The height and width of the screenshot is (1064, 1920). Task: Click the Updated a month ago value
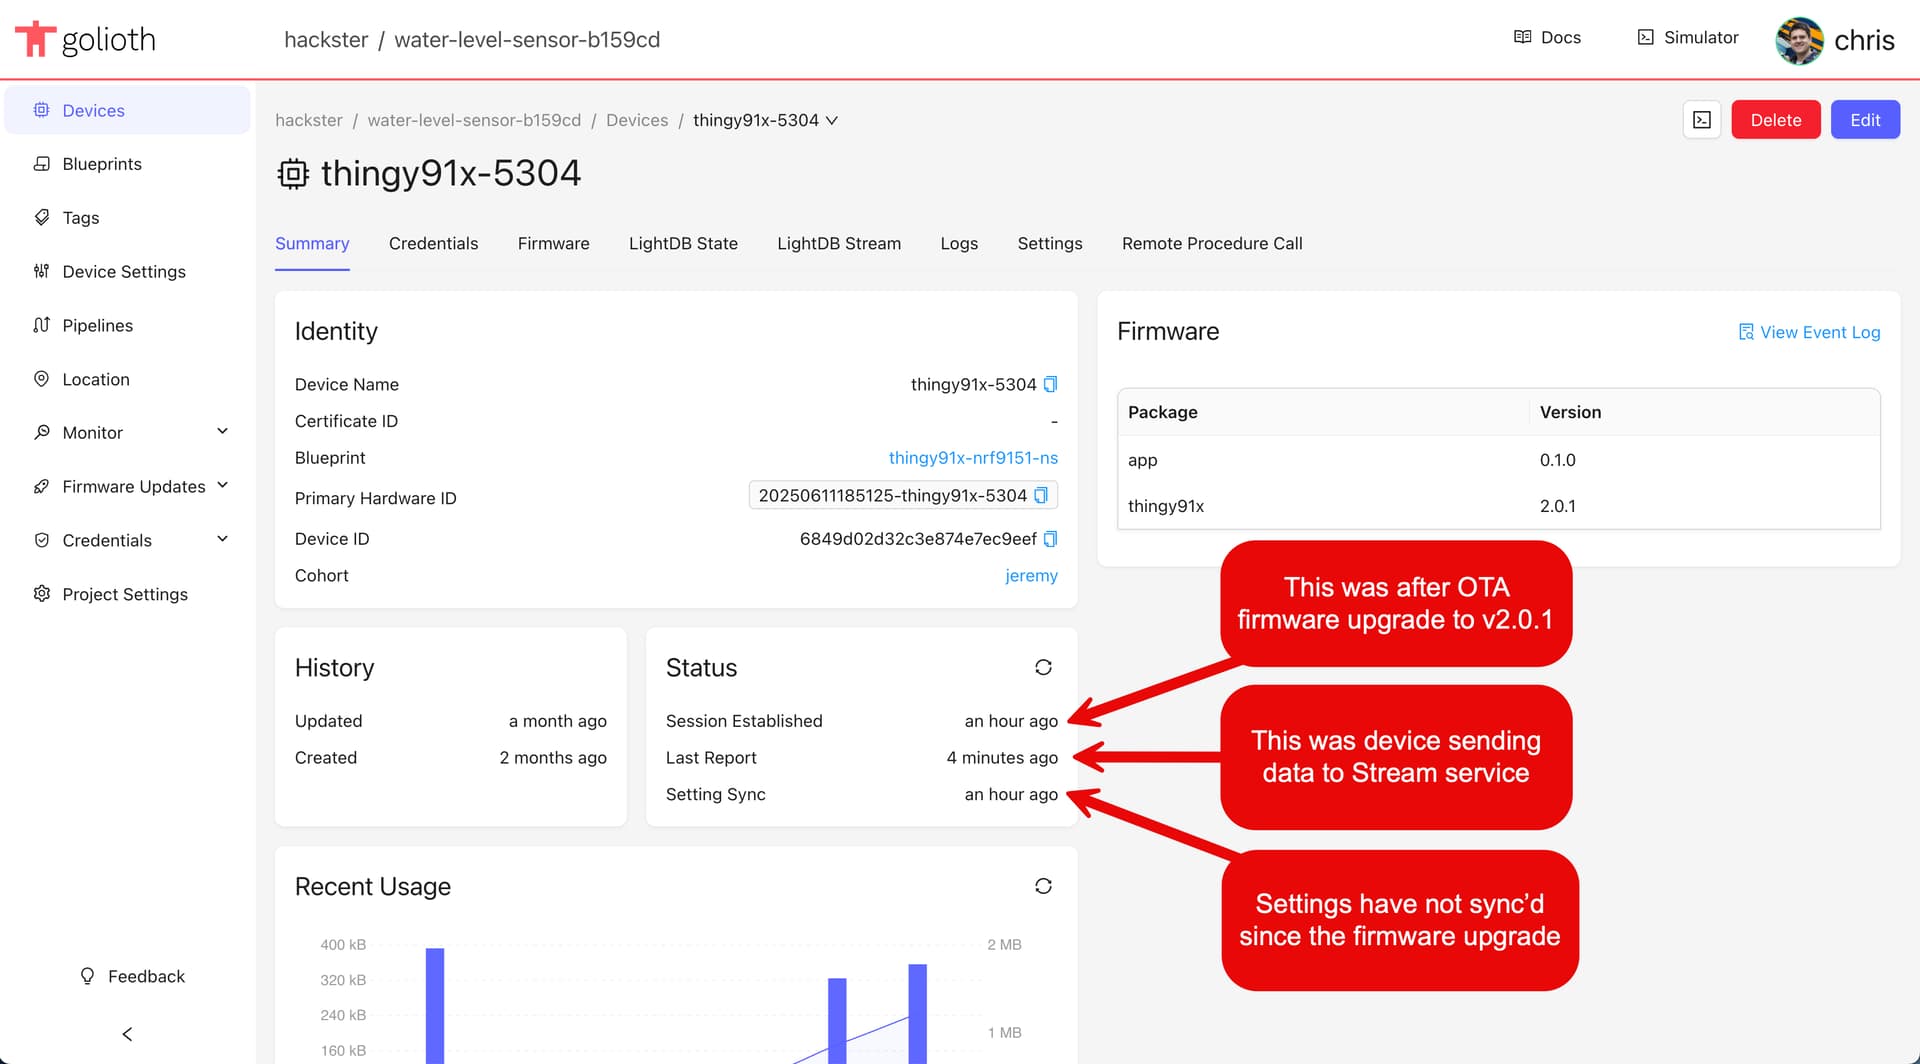[557, 721]
